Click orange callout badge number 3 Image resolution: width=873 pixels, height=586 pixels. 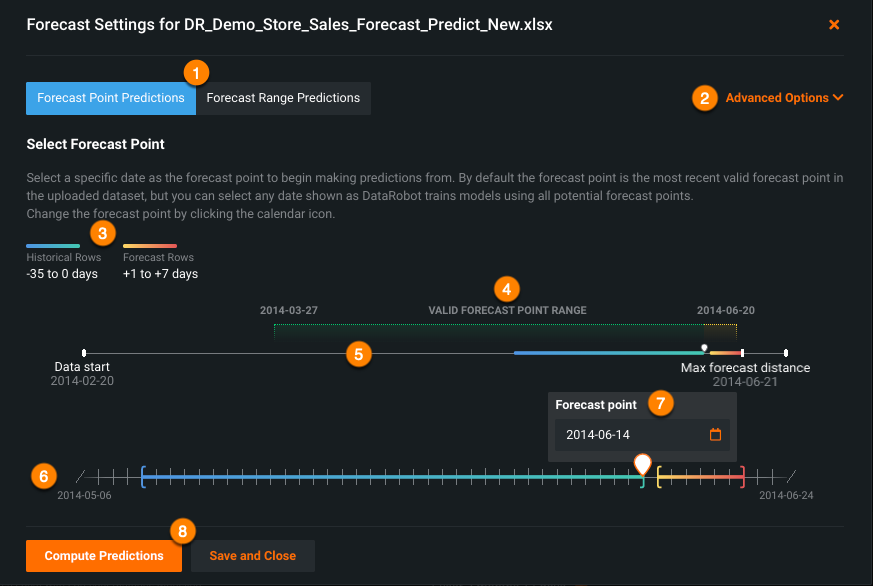(102, 233)
